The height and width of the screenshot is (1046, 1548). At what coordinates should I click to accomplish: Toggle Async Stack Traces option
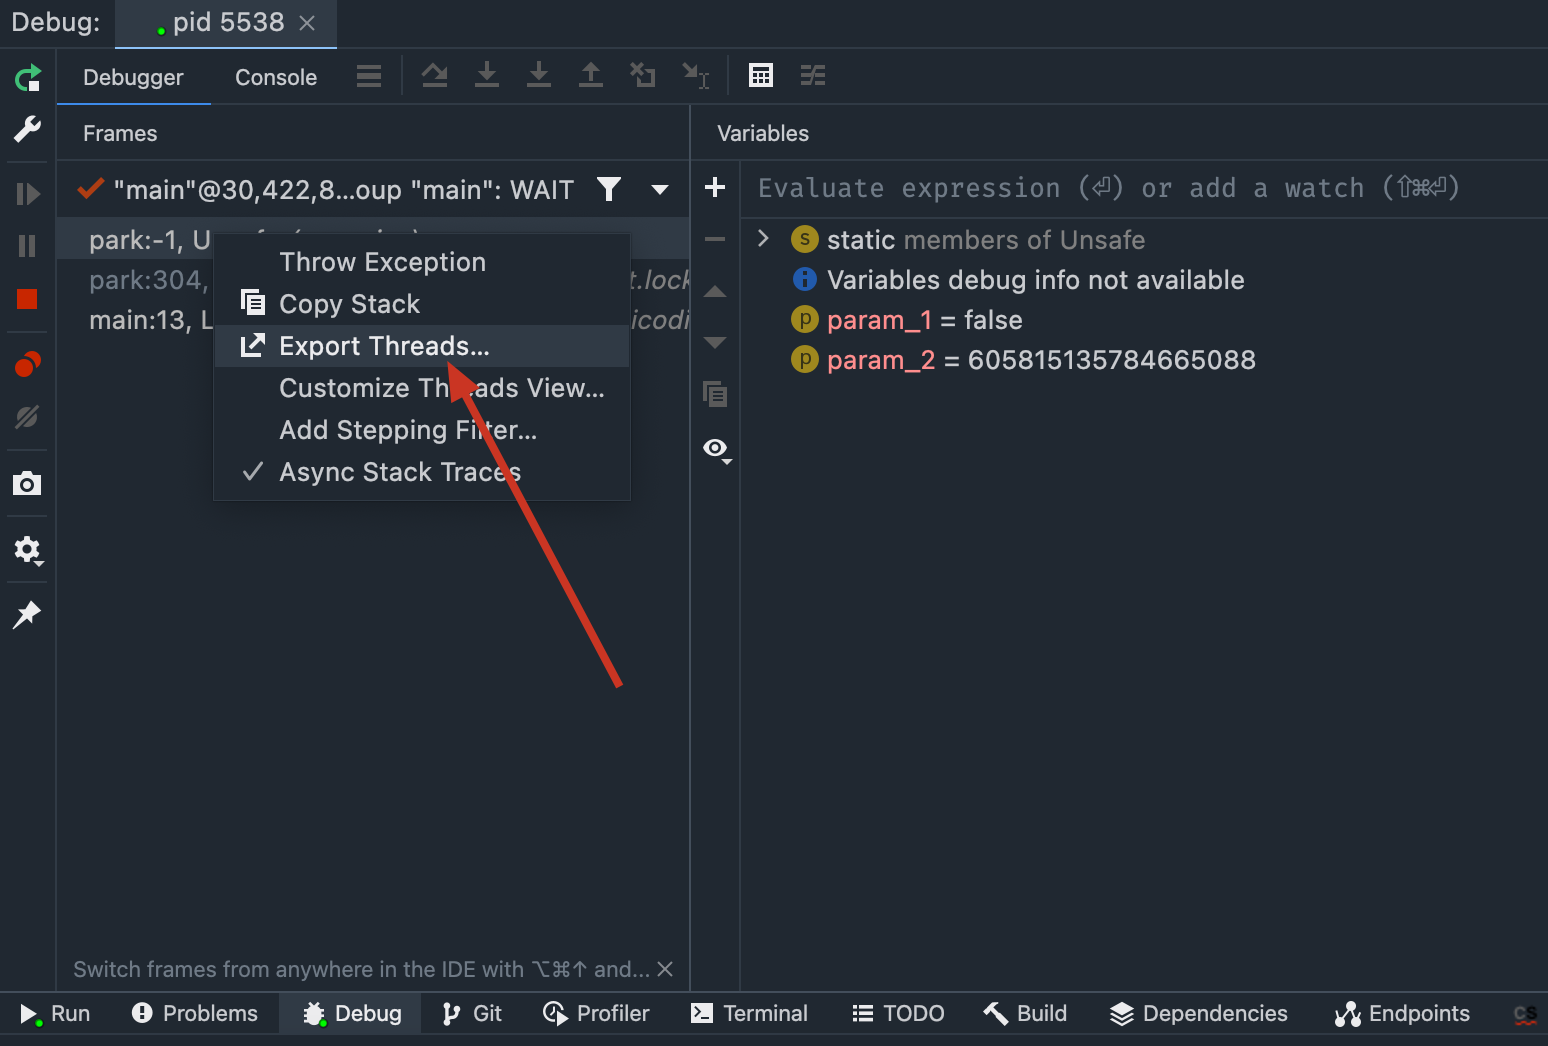399,472
